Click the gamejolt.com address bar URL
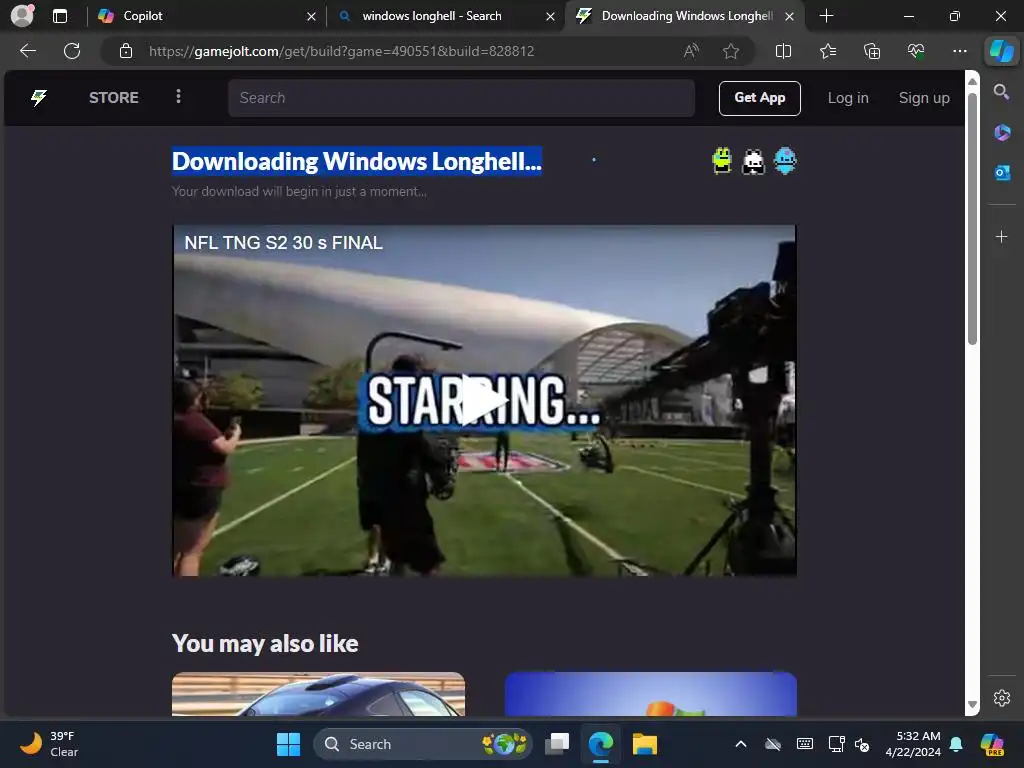Image resolution: width=1024 pixels, height=768 pixels. point(342,51)
